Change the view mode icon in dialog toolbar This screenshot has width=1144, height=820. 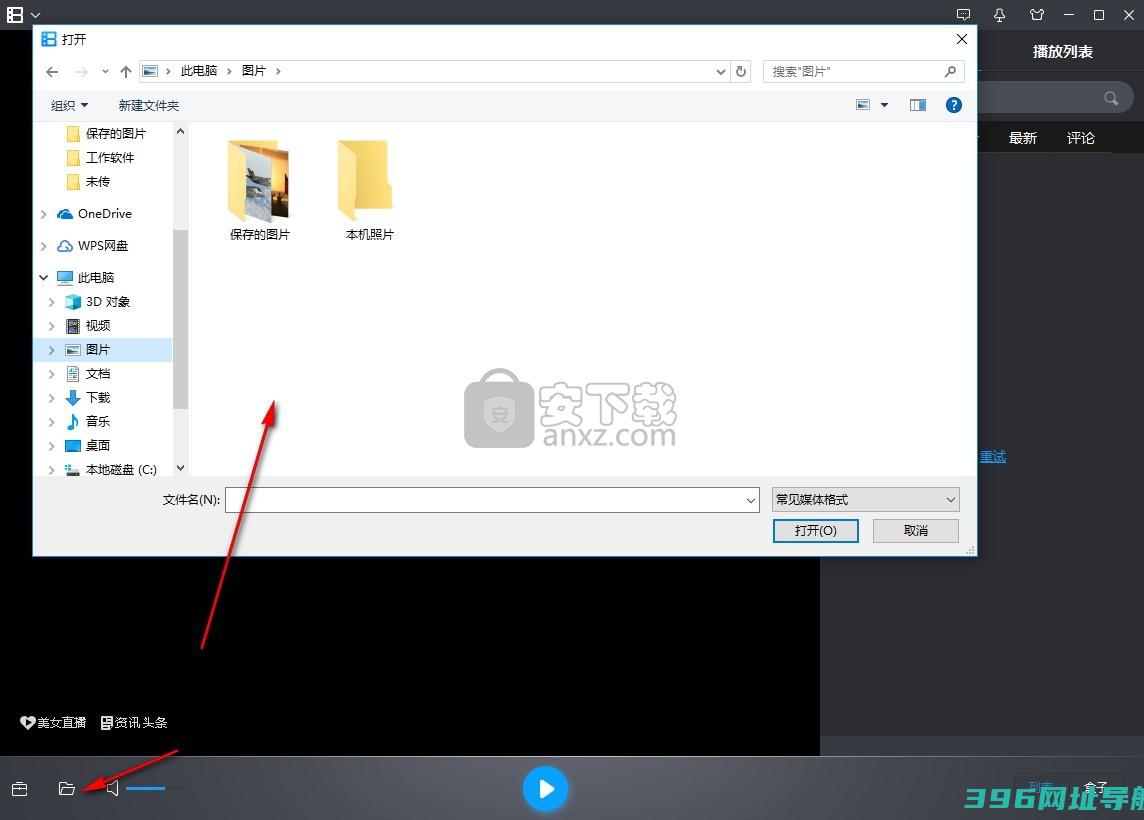coord(862,105)
